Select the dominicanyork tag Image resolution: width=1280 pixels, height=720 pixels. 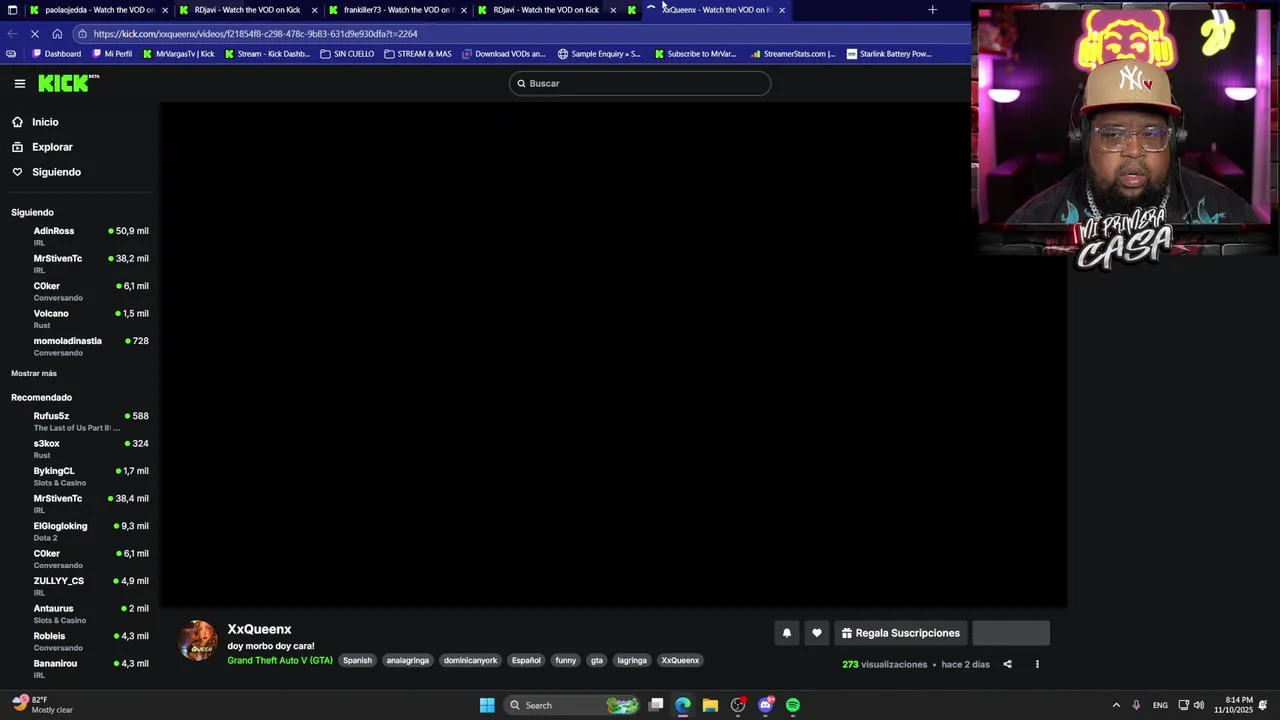click(470, 660)
